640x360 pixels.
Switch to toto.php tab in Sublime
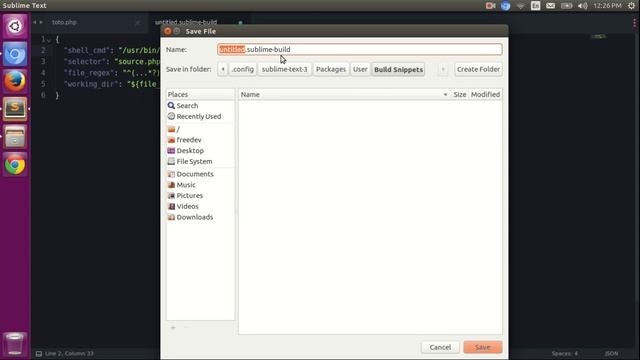pos(64,22)
